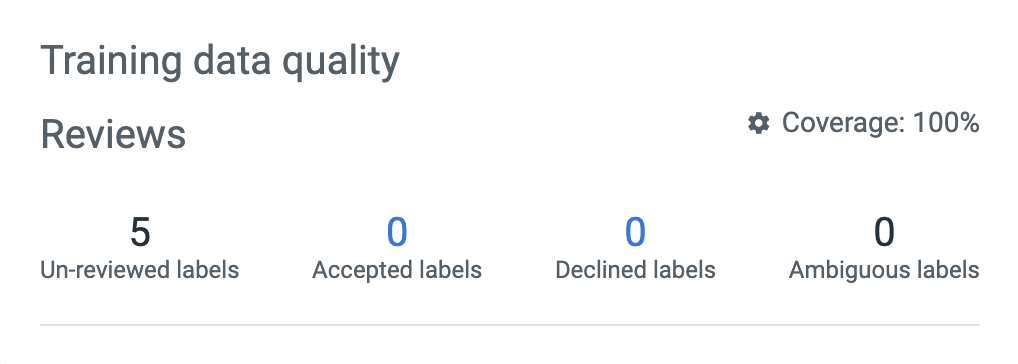Open the blue Accepted labels count
The height and width of the screenshot is (364, 1018).
pos(397,232)
